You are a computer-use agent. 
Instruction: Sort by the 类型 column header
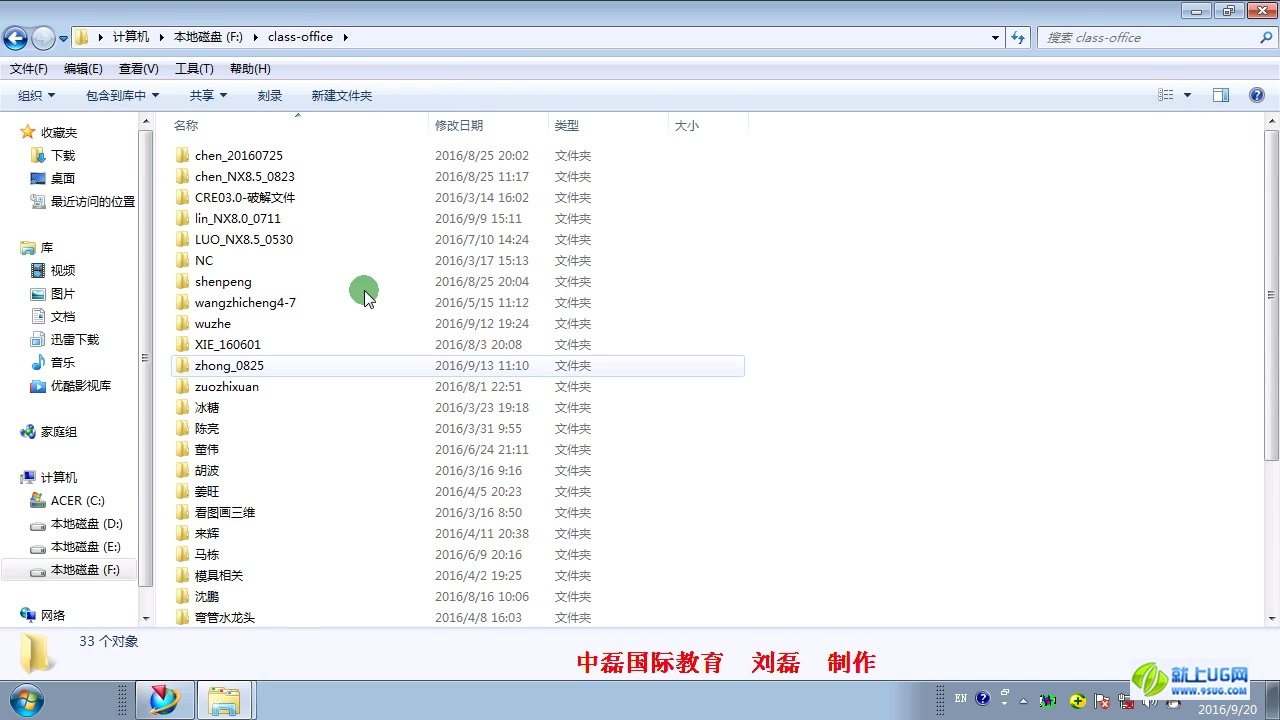coord(567,126)
